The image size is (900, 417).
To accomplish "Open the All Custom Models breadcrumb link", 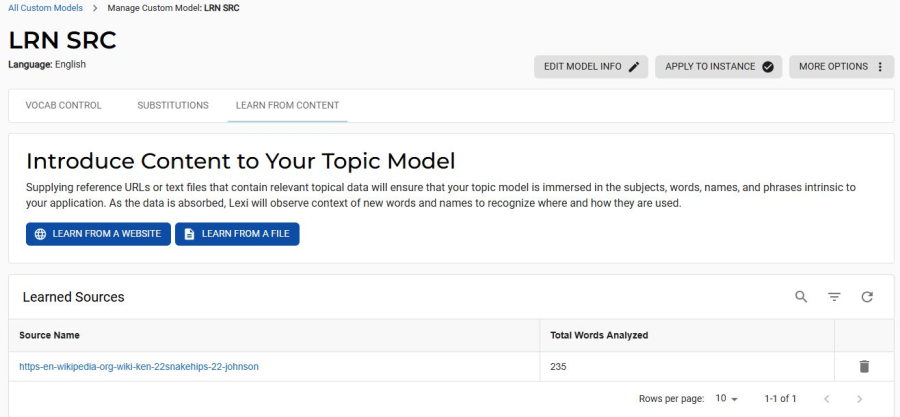I will point(45,8).
